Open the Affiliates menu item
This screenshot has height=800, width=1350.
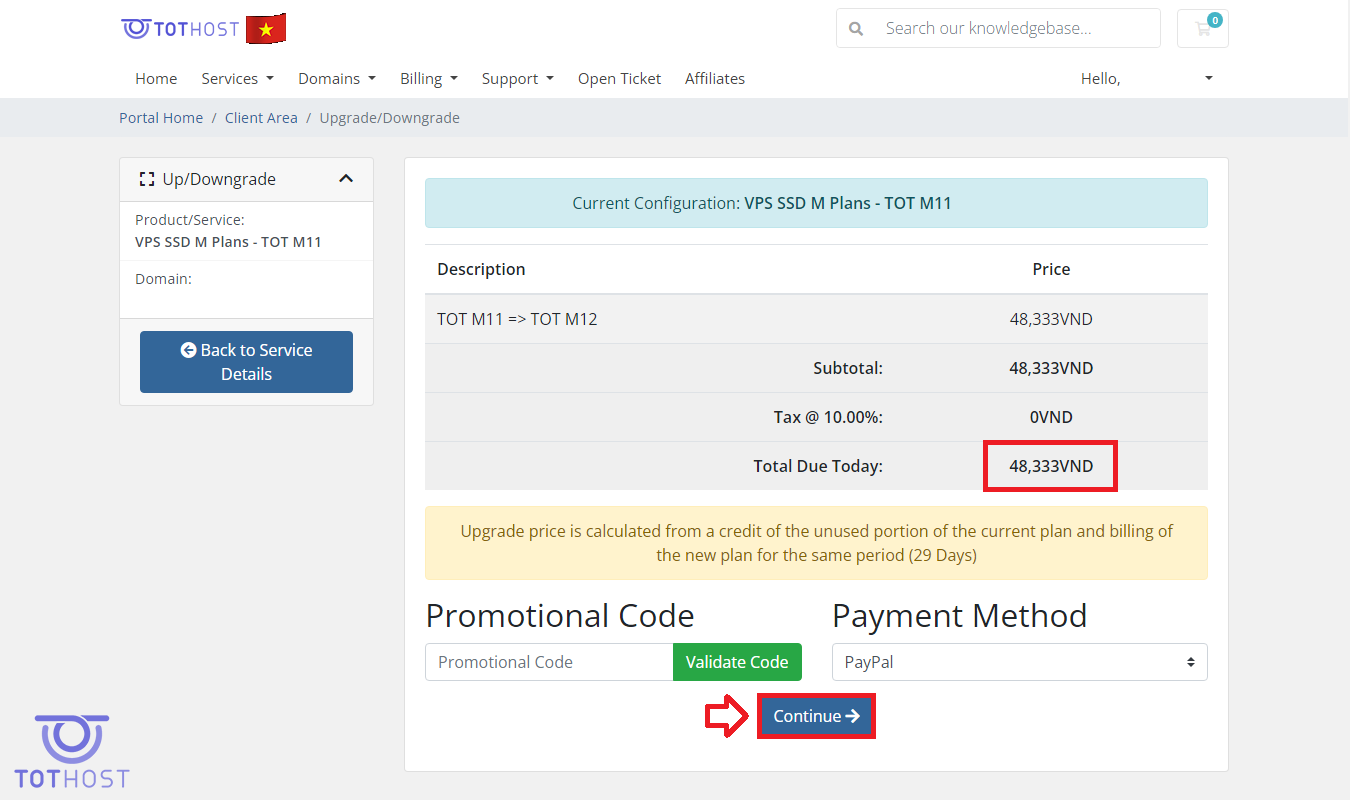[714, 79]
